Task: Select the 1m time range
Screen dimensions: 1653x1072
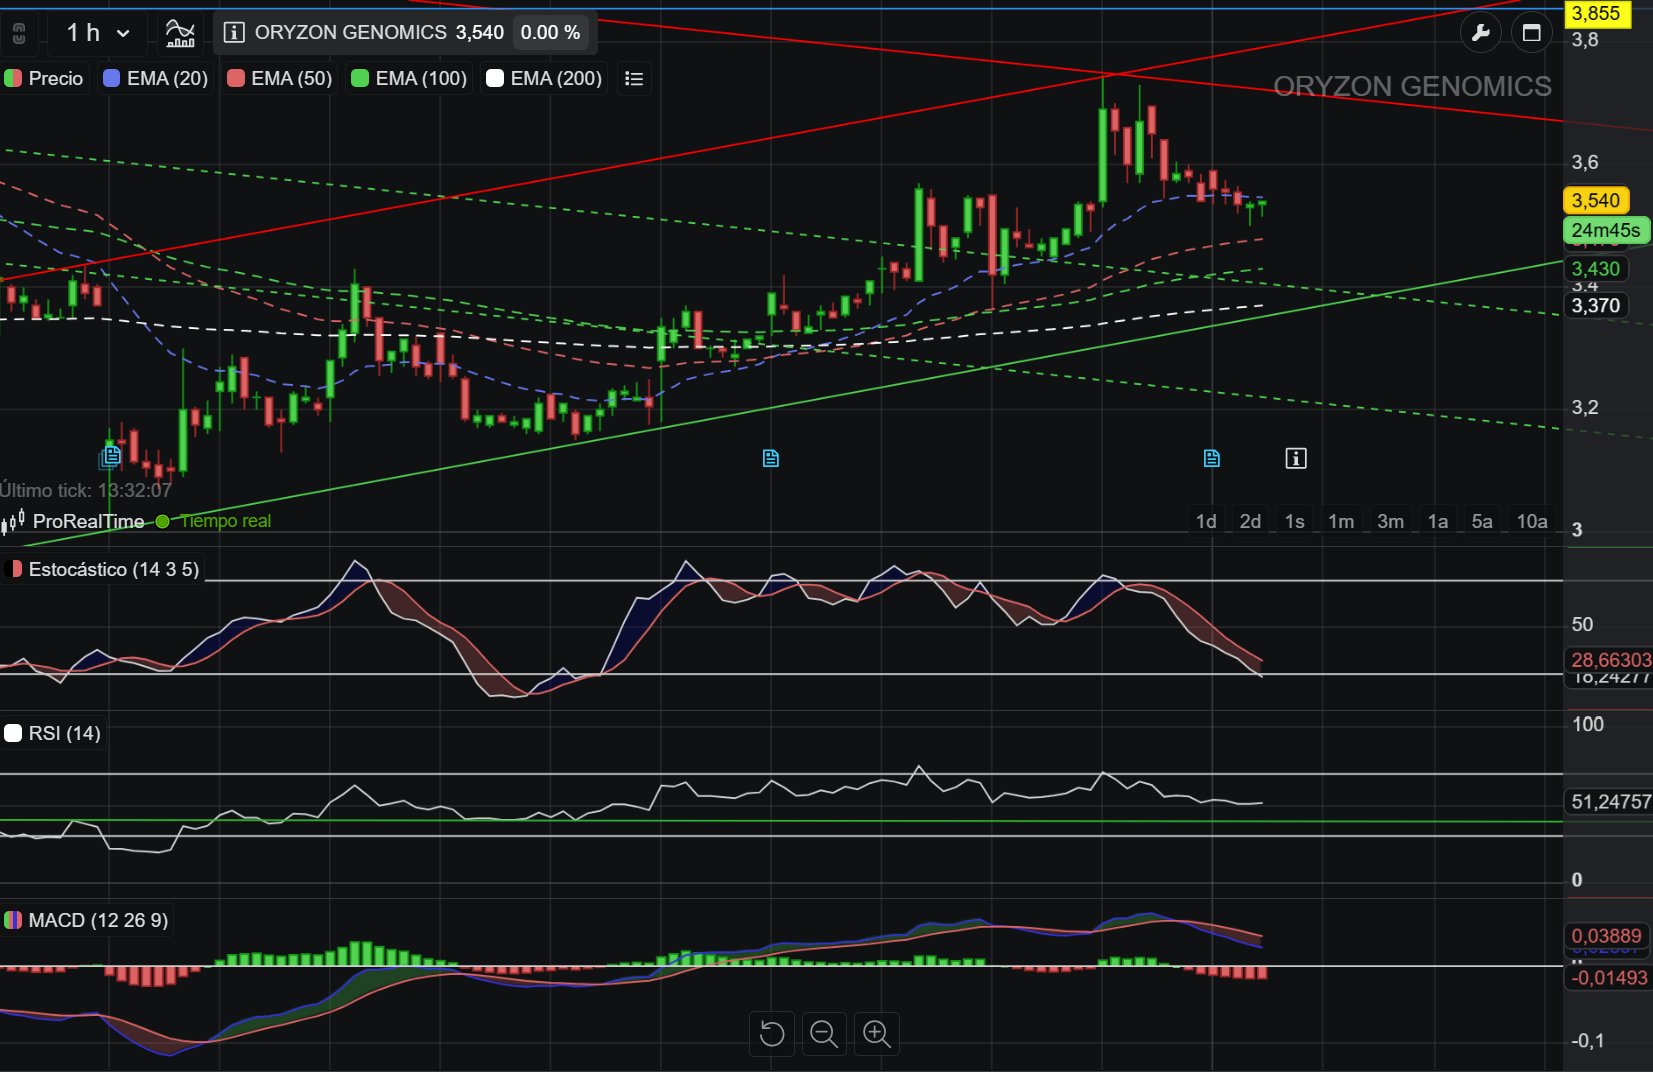Action: coord(1341,521)
